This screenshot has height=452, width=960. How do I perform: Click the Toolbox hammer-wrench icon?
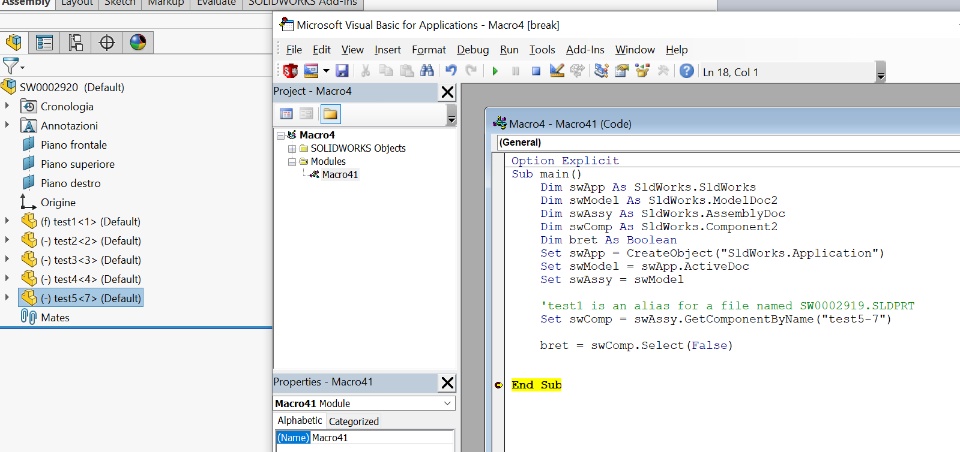663,71
